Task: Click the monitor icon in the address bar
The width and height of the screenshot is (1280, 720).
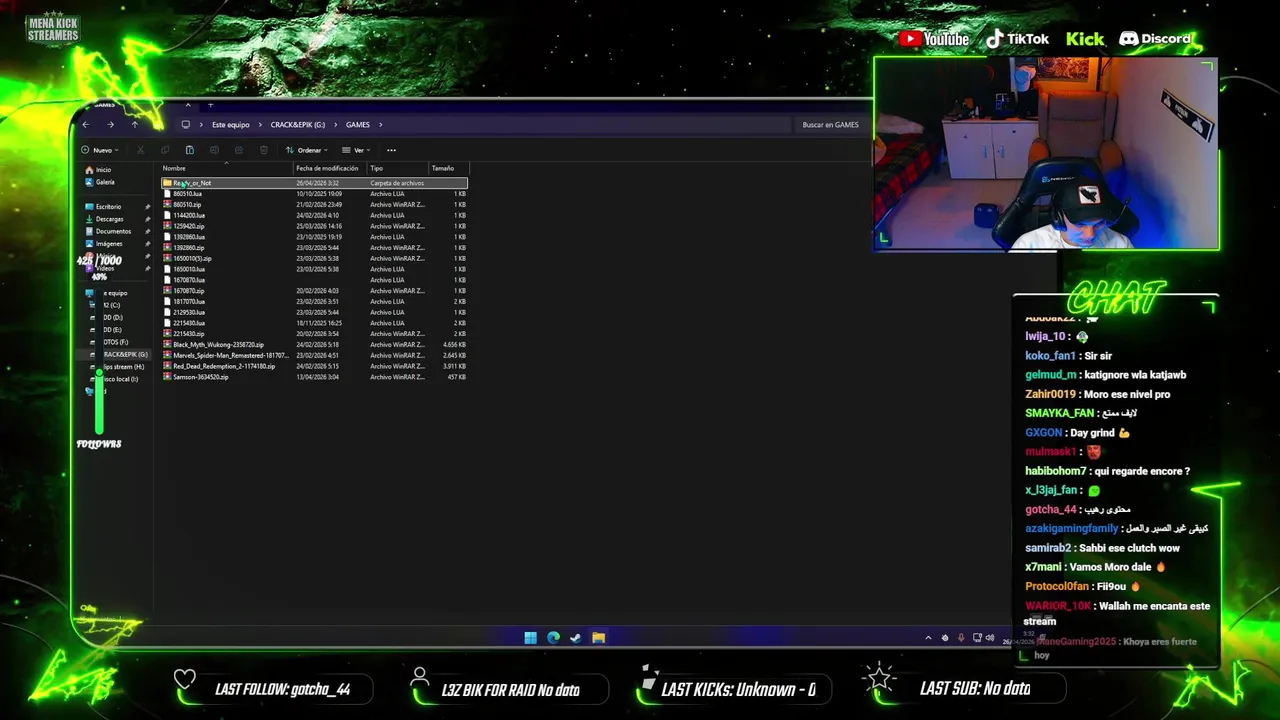Action: point(185,125)
